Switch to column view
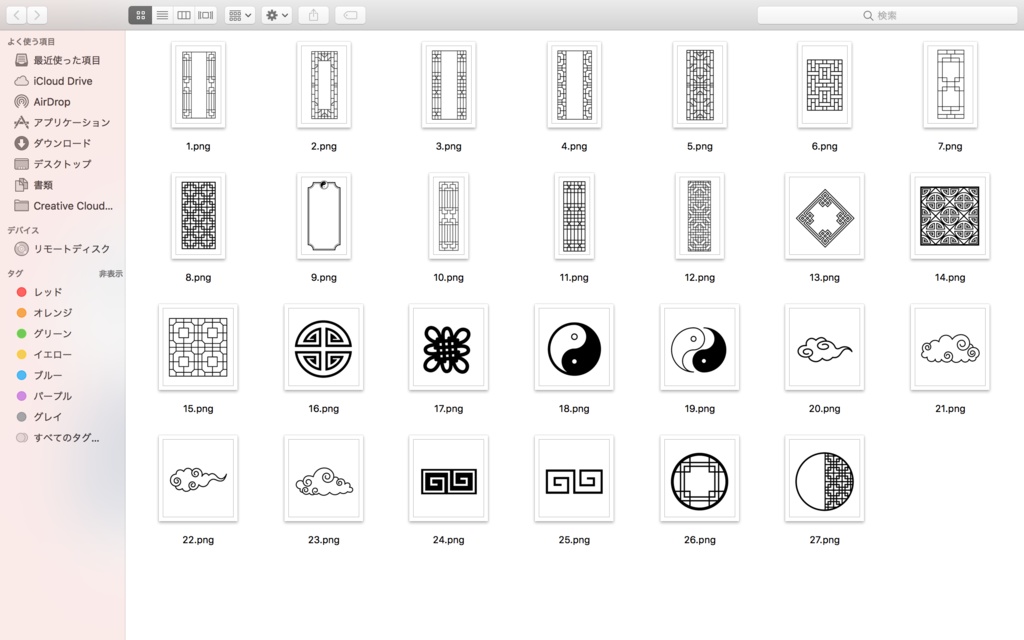Viewport: 1024px width, 640px height. pyautogui.click(x=184, y=15)
